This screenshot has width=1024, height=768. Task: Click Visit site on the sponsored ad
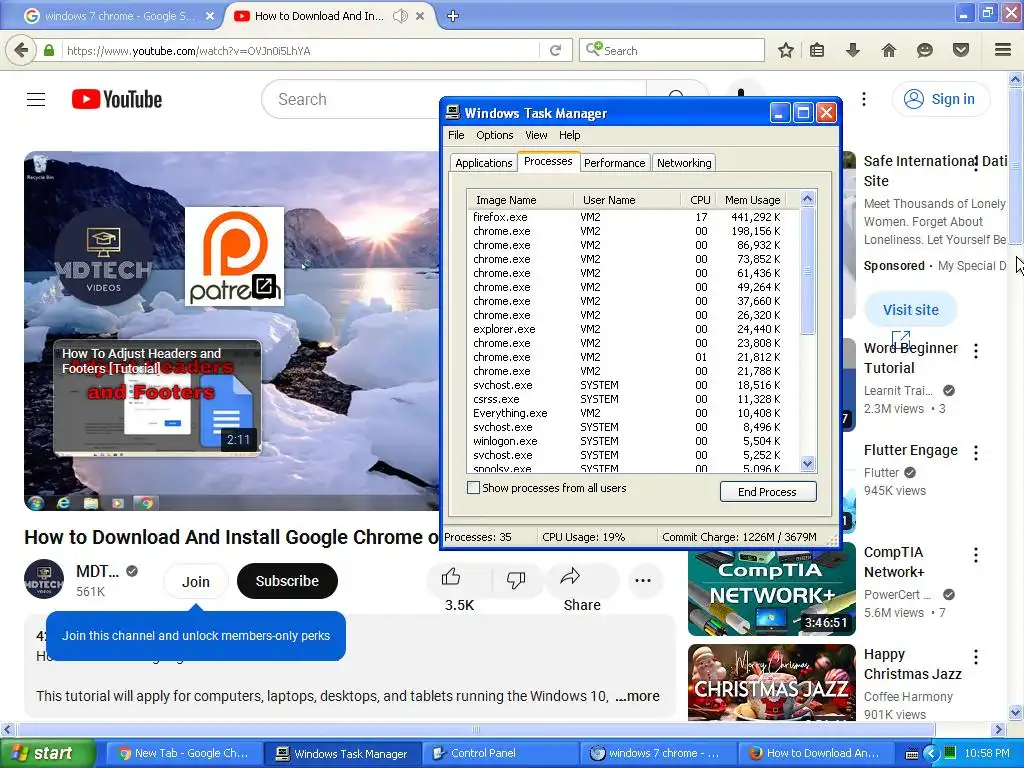(910, 310)
